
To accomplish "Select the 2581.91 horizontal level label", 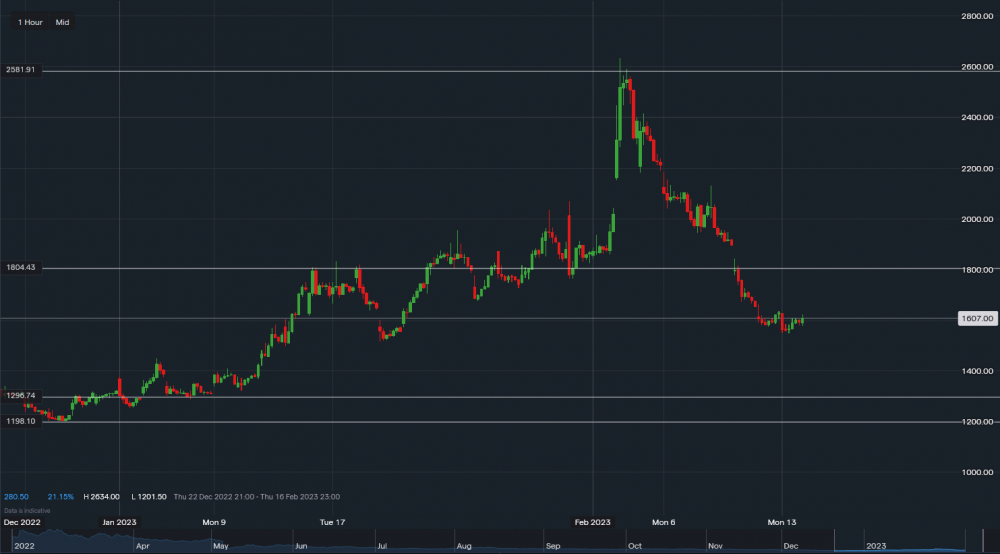I will 20,70.
